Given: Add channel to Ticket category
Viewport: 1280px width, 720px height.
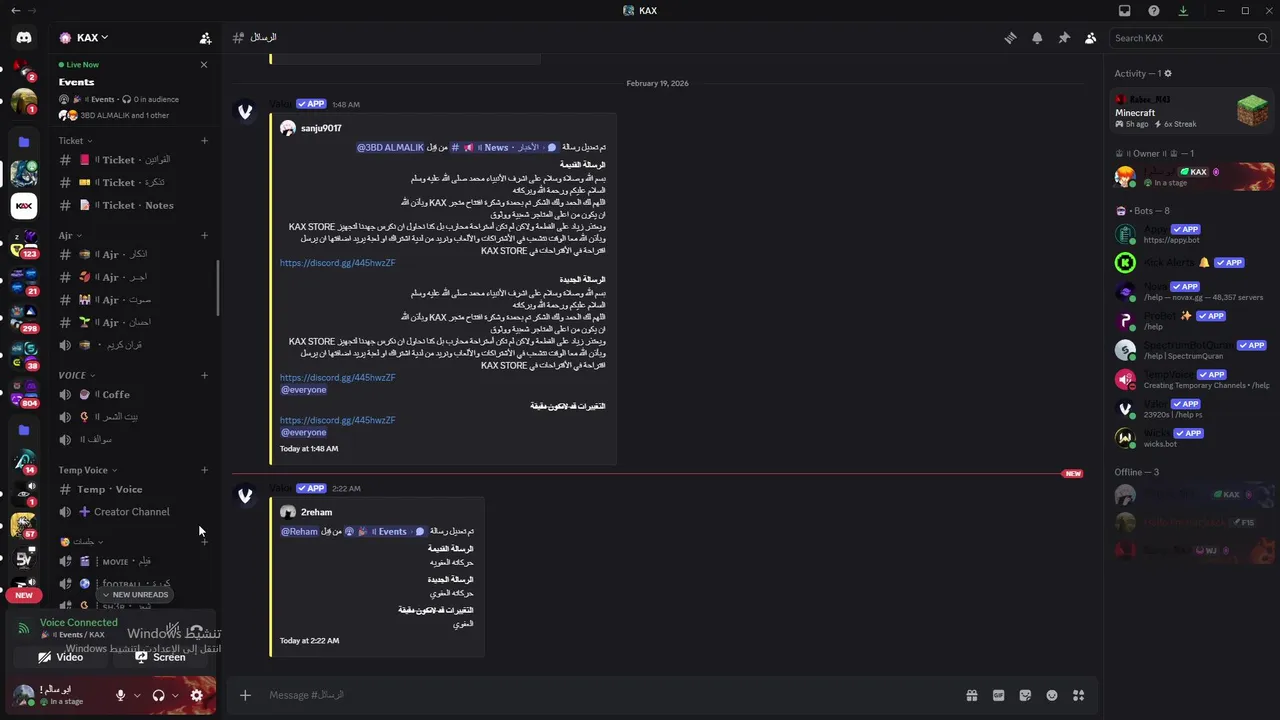Looking at the screenshot, I should point(204,141).
